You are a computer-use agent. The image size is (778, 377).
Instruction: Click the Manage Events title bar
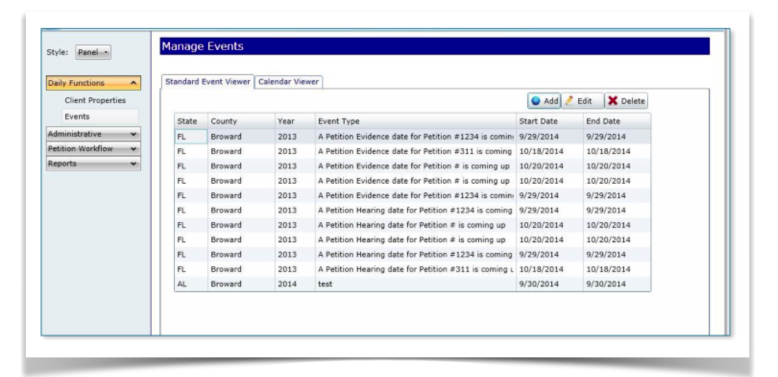(x=435, y=46)
